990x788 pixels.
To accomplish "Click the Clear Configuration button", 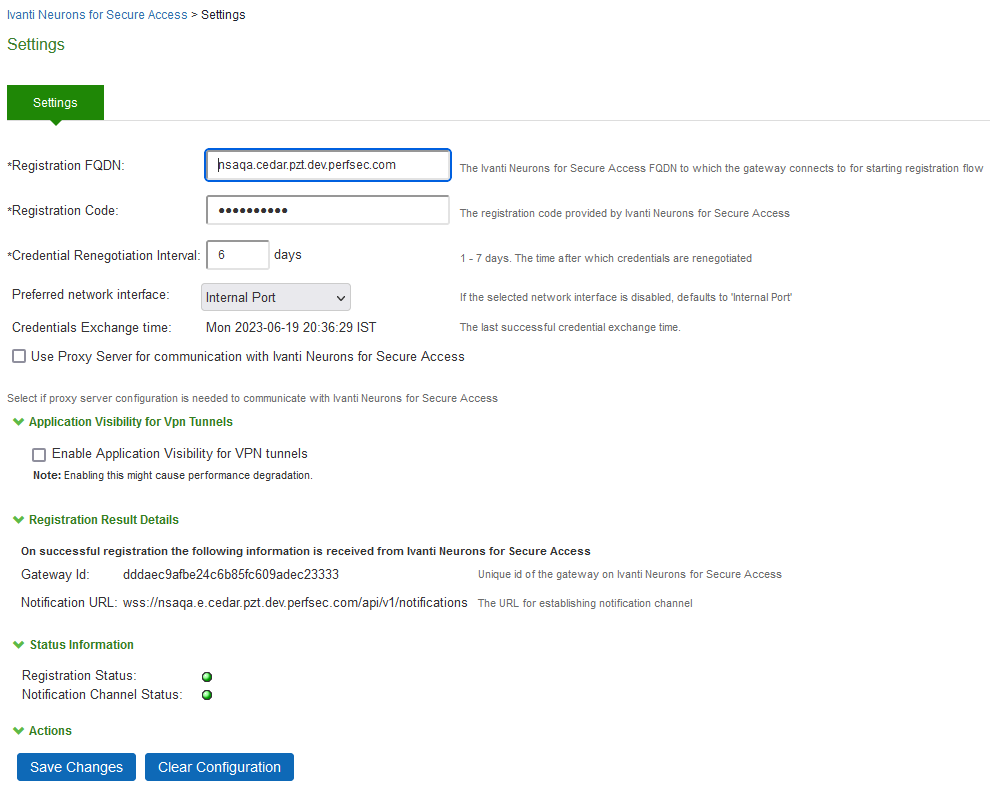I will tap(219, 767).
